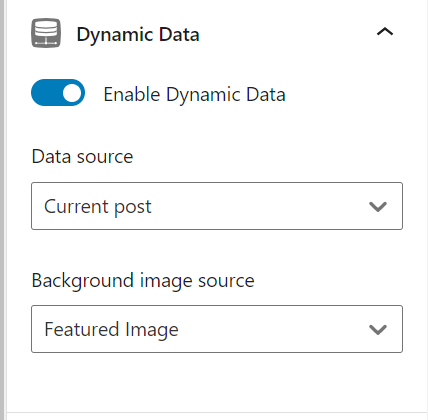Screen dimensions: 428x420
Task: Click the Dynamic Data panel heading
Action: point(138,34)
